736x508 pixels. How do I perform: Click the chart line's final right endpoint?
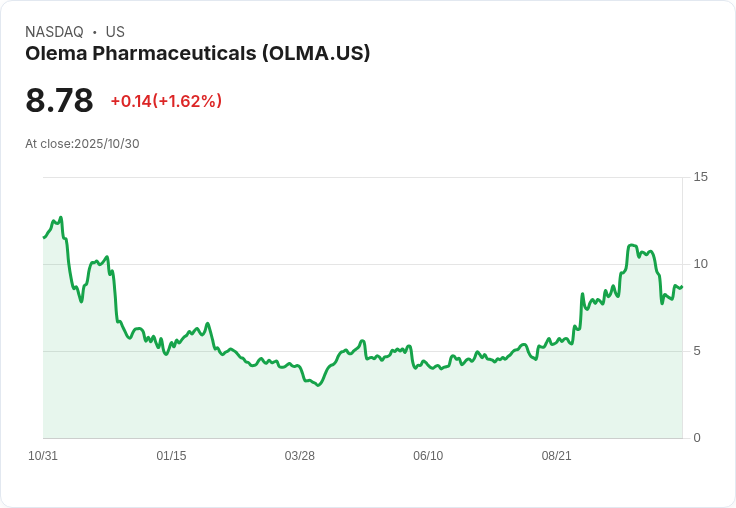click(682, 286)
